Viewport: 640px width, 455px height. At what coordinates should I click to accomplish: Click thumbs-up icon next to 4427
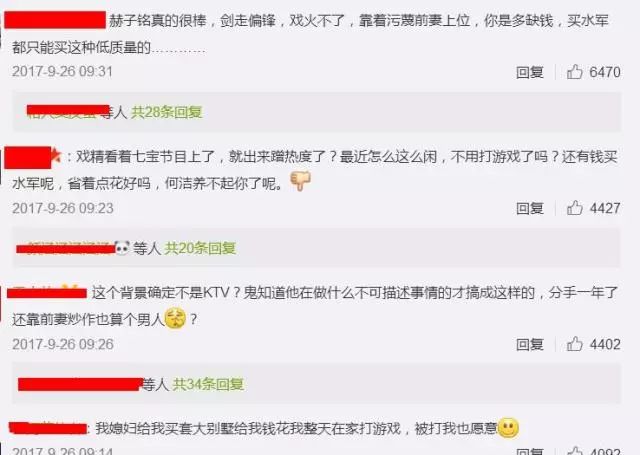(x=574, y=208)
